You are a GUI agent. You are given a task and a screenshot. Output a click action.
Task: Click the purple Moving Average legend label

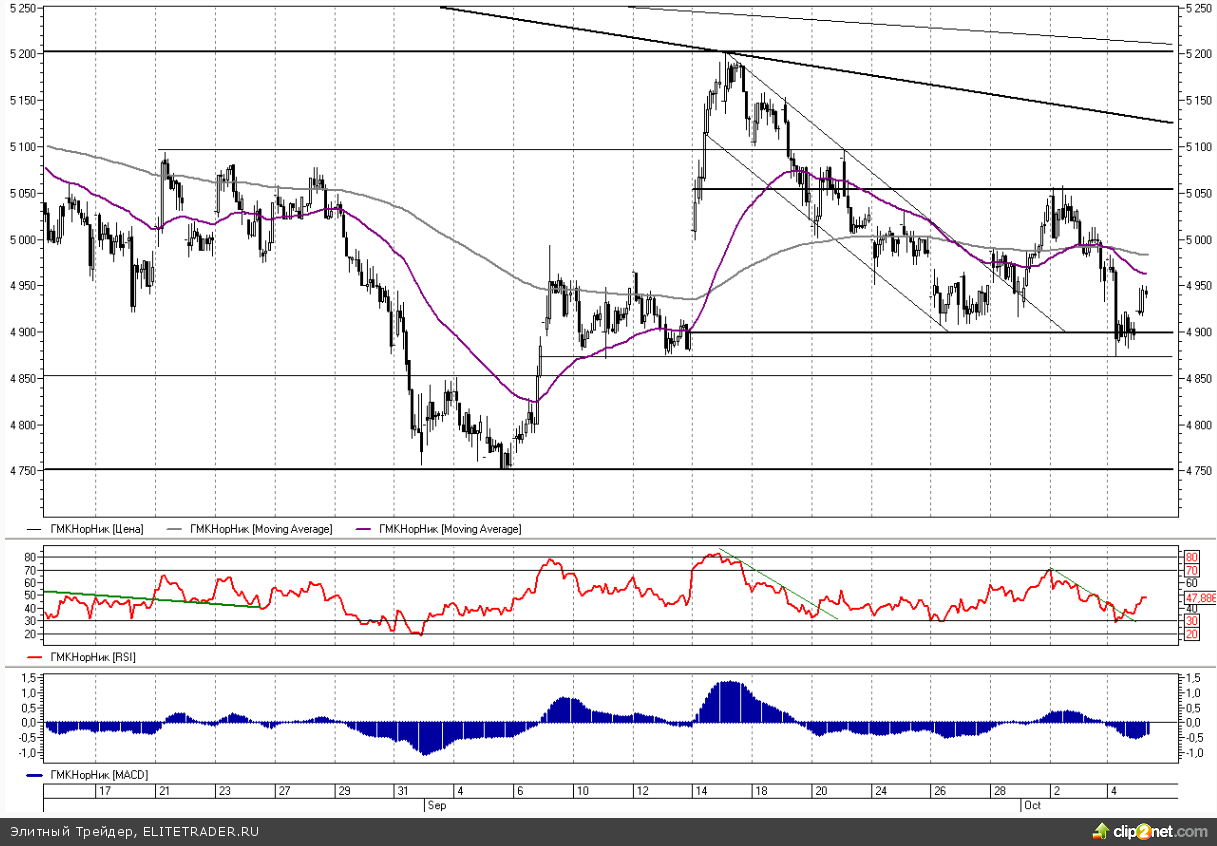[450, 529]
